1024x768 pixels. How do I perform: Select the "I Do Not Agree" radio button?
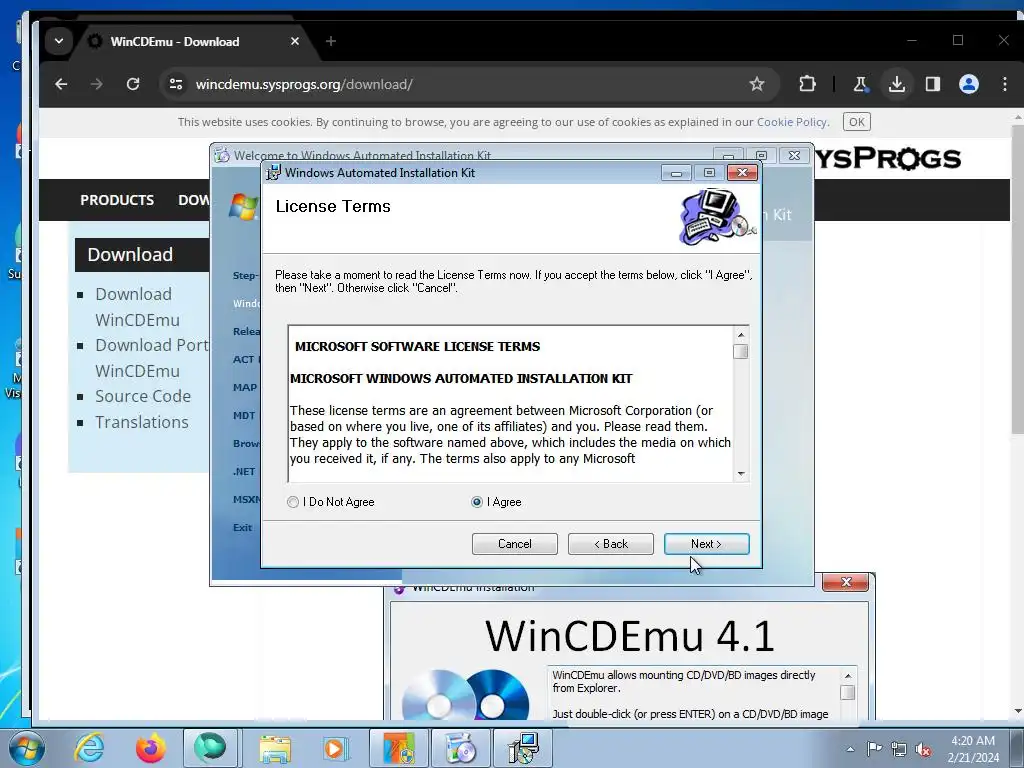click(293, 502)
